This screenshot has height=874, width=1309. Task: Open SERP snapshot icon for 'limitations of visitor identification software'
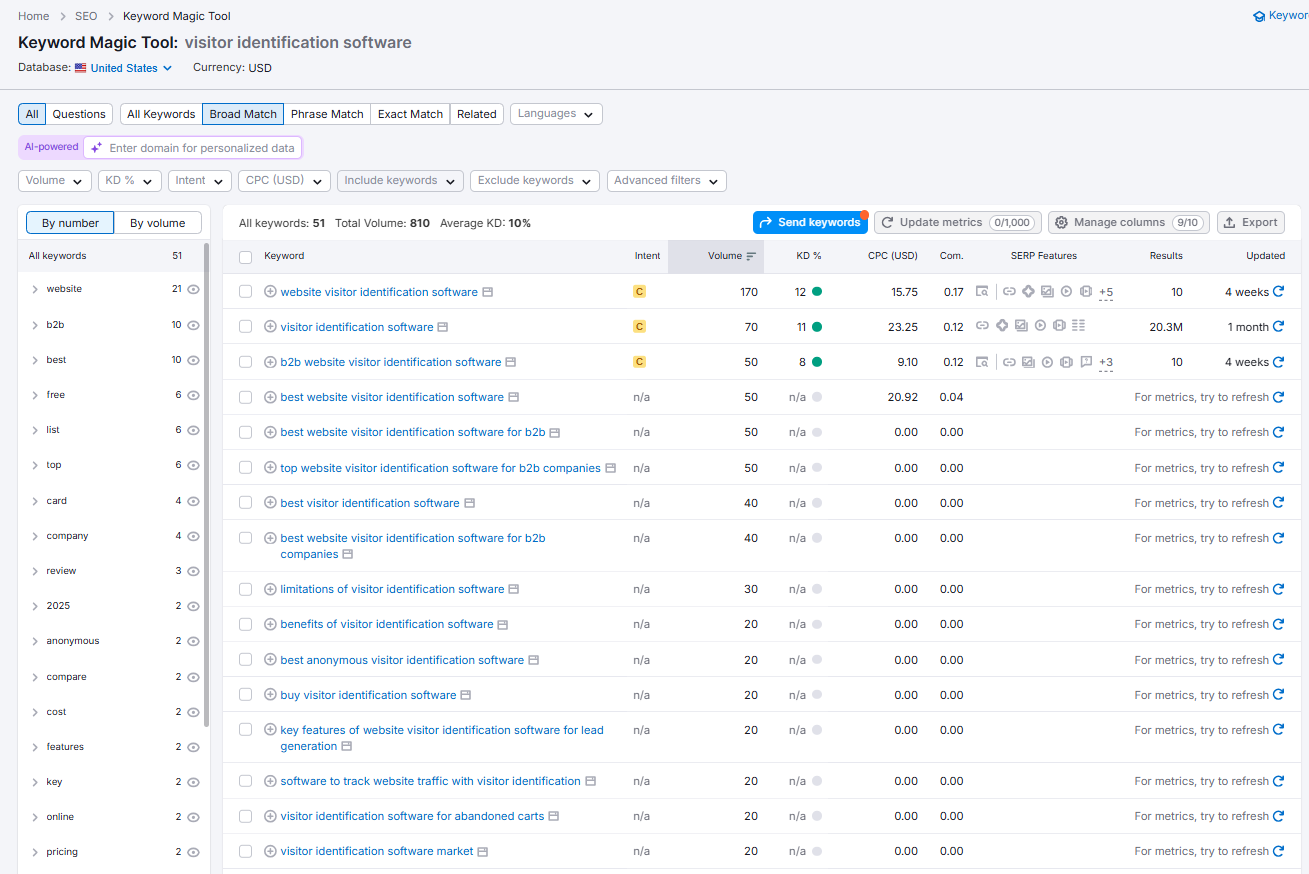coord(514,589)
